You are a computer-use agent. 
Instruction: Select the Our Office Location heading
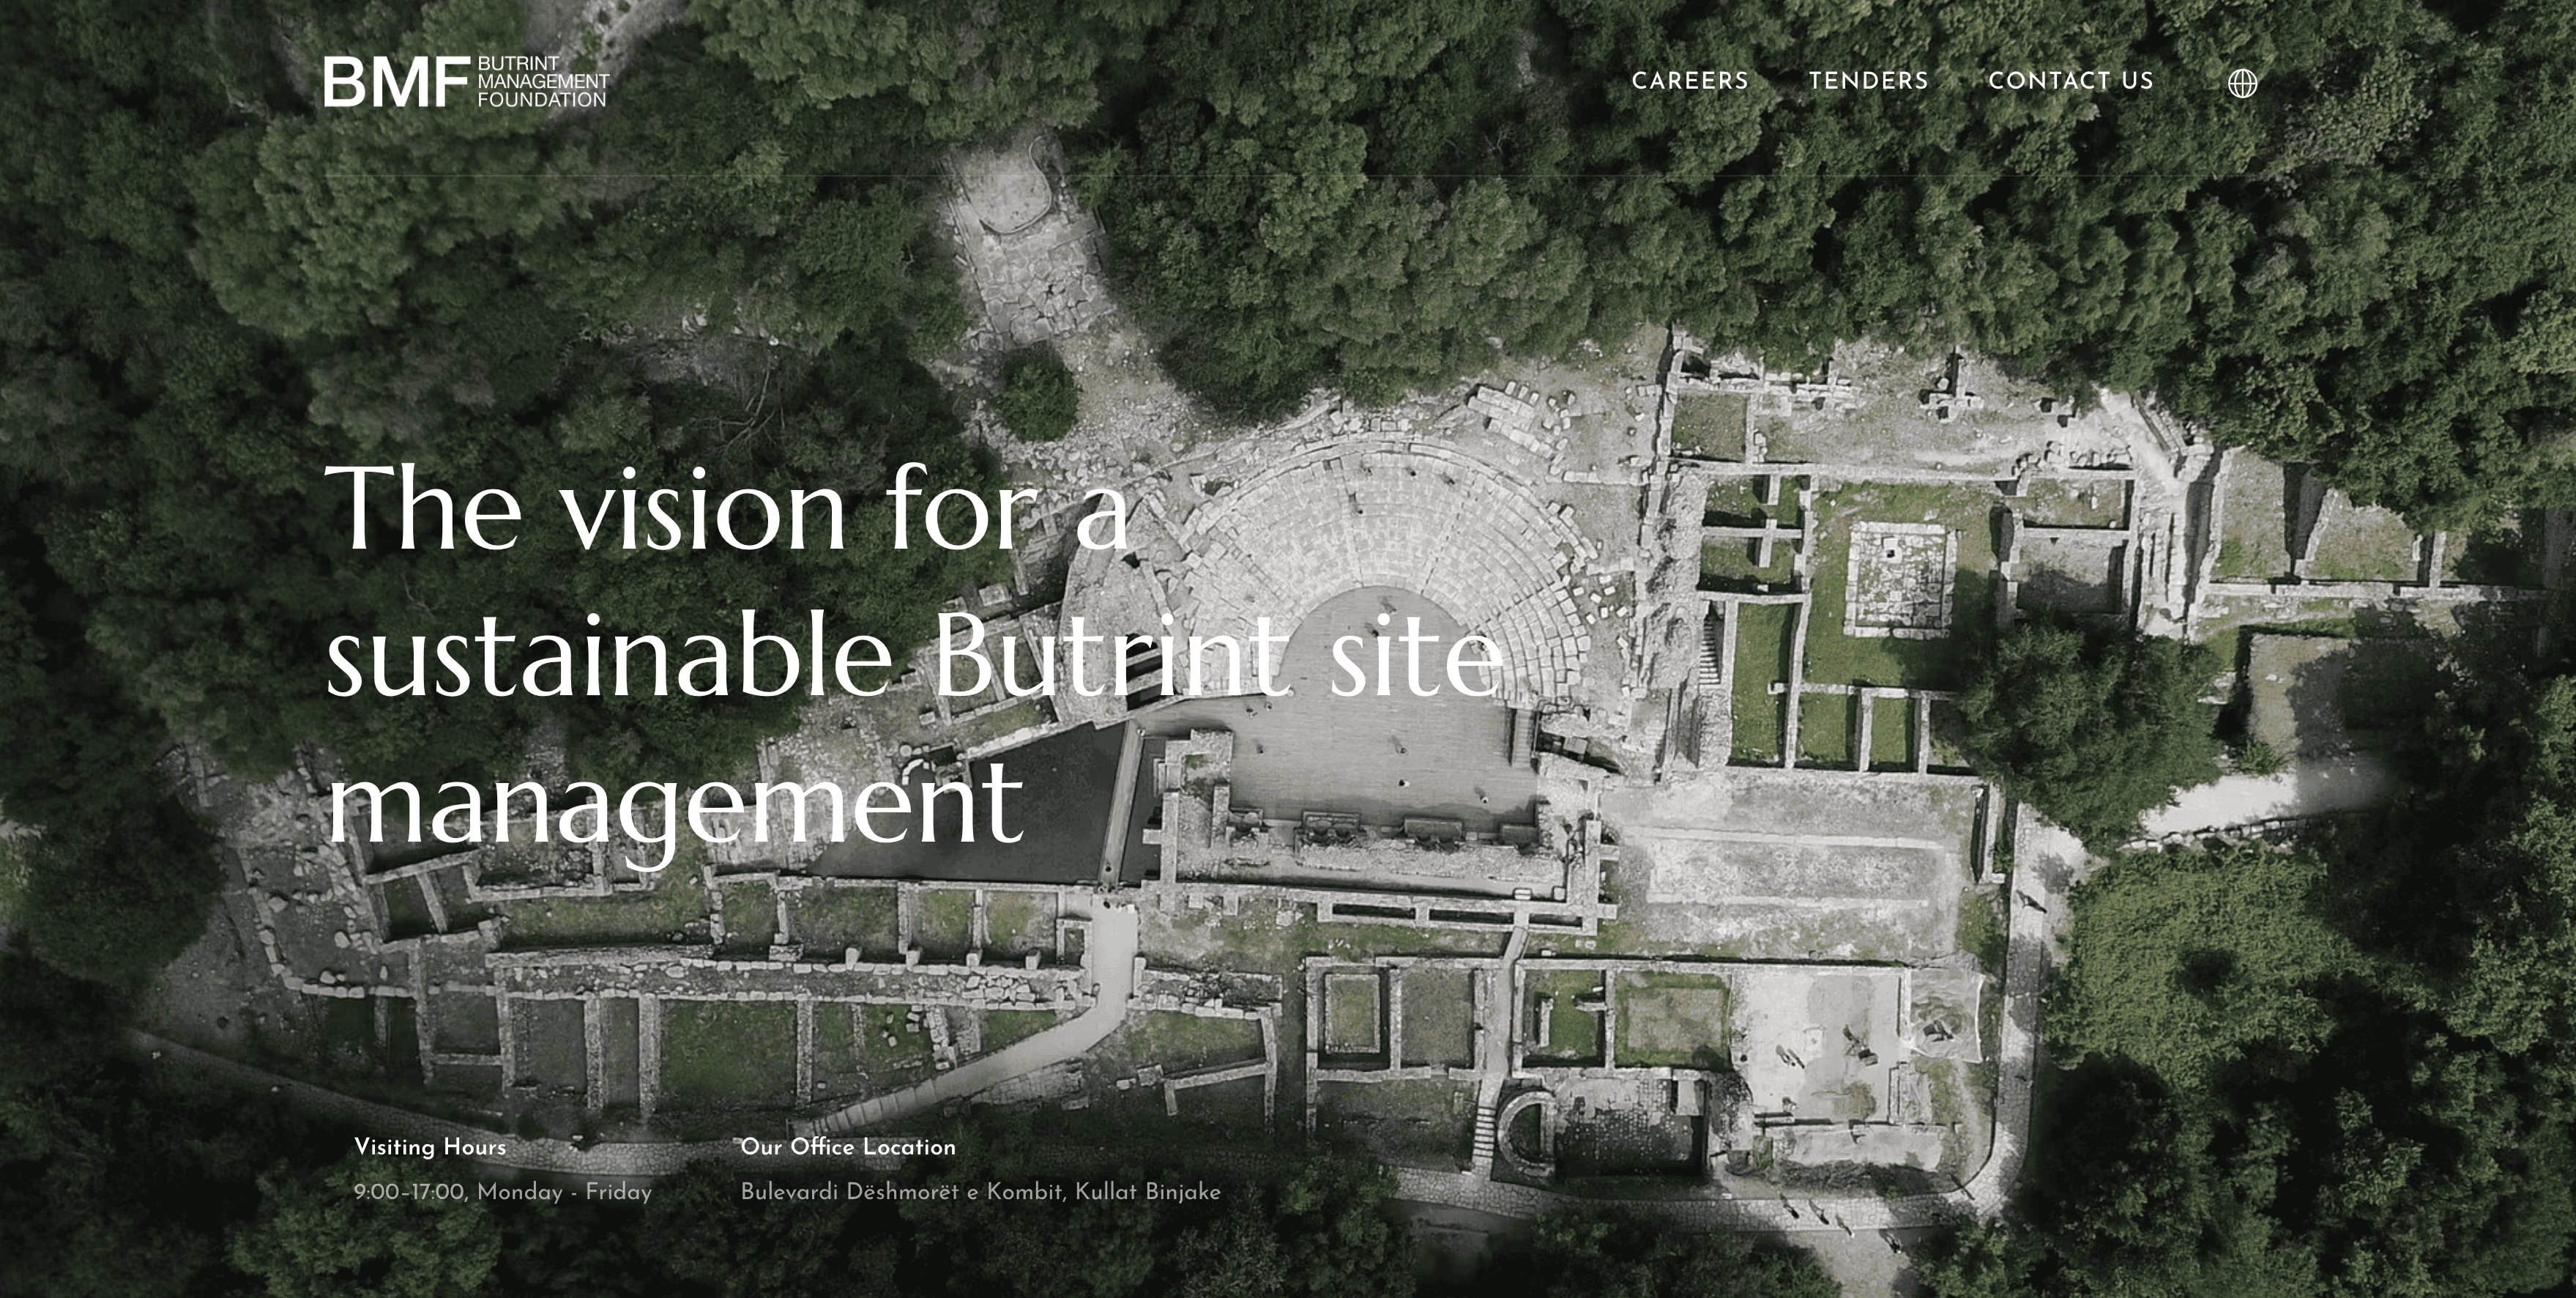click(x=848, y=1147)
